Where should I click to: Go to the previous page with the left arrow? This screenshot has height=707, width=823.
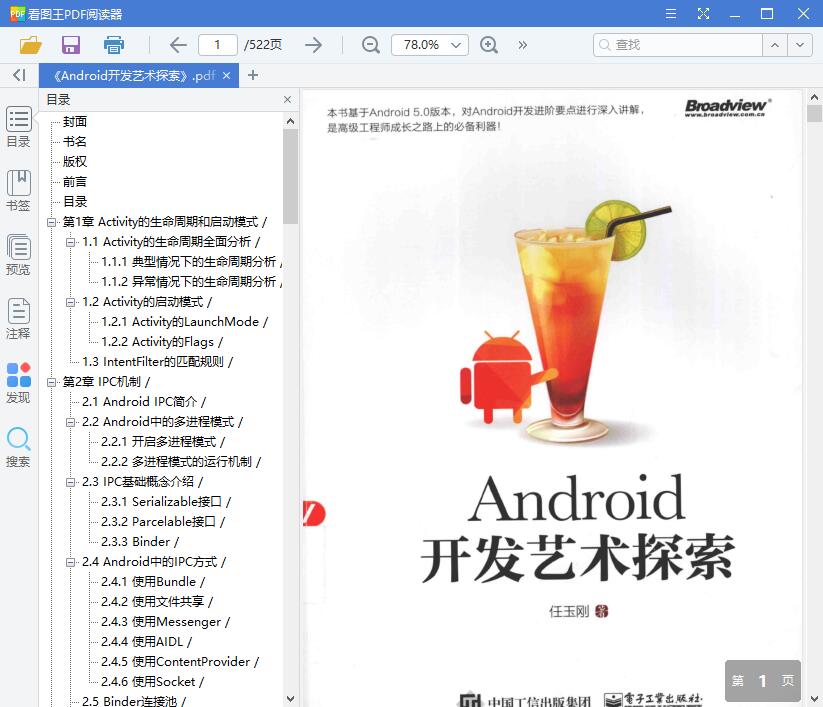(178, 45)
